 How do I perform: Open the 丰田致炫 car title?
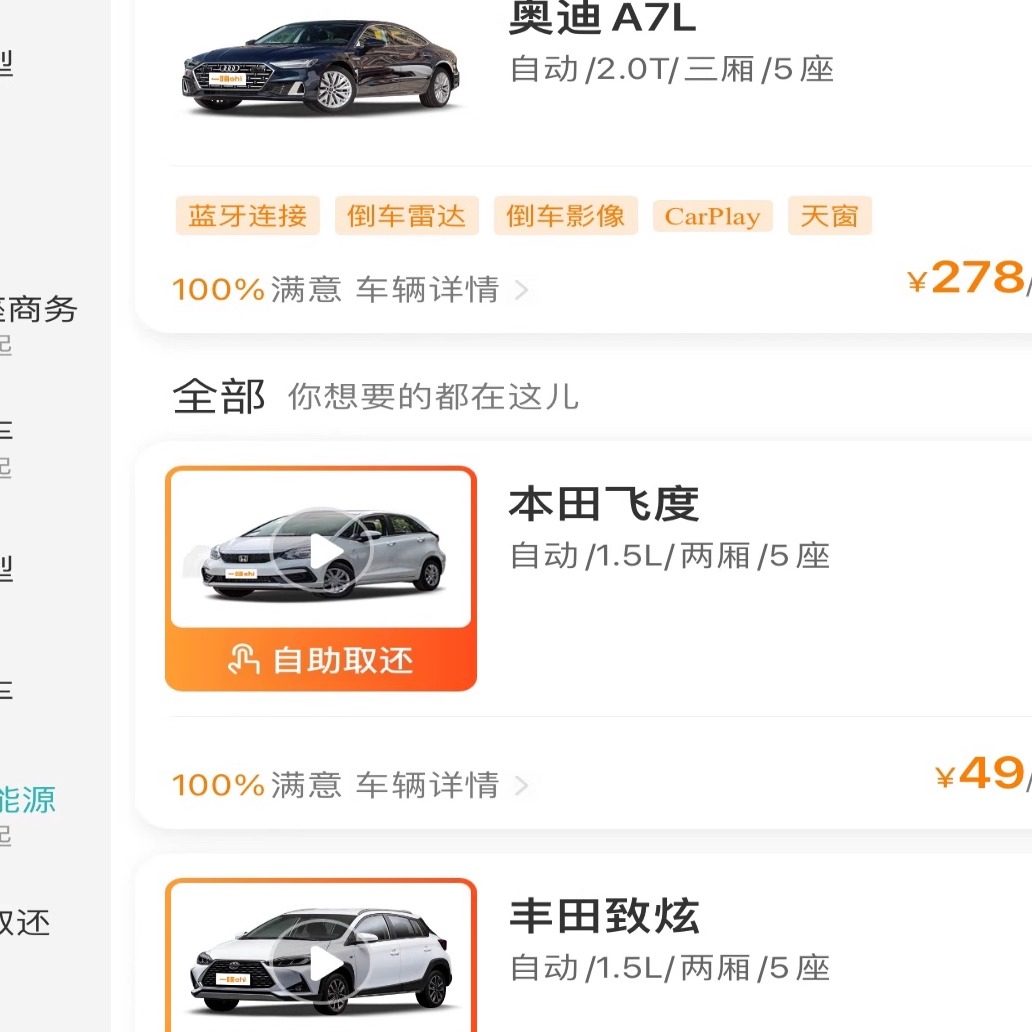pyautogui.click(x=604, y=916)
